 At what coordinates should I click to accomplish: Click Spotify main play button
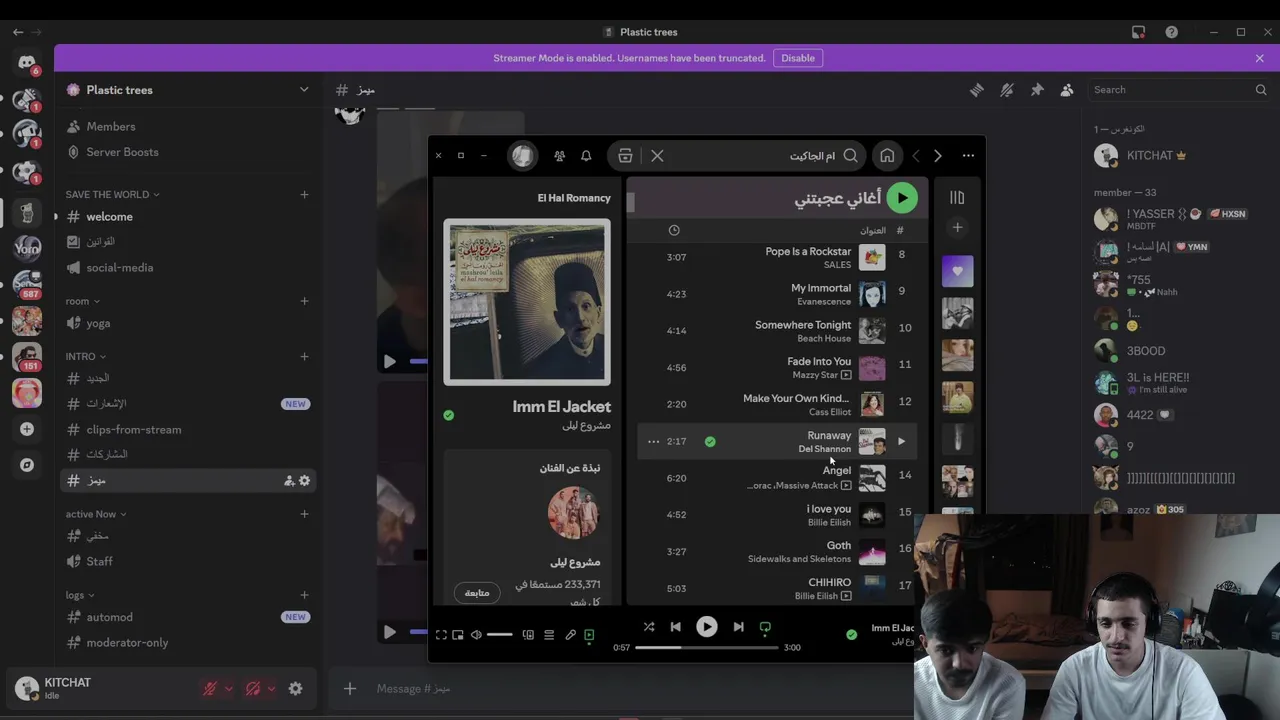click(x=706, y=627)
